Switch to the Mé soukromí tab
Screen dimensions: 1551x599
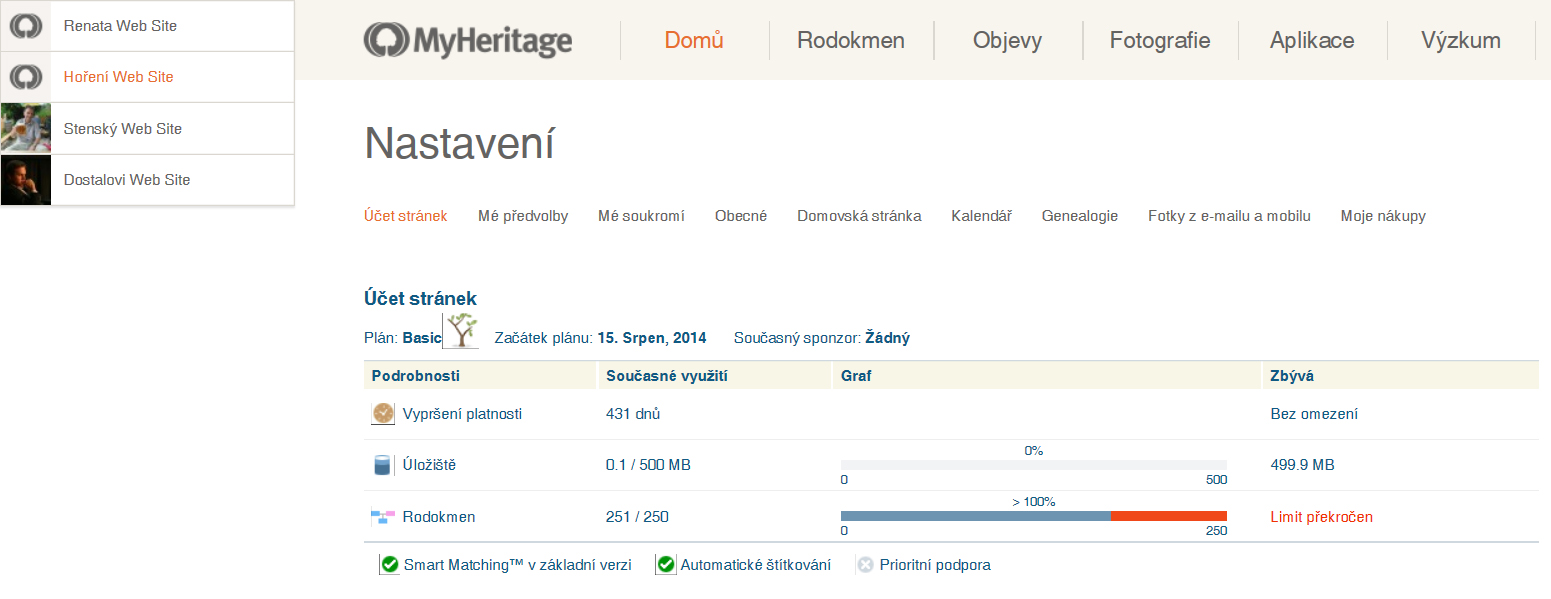pos(641,216)
